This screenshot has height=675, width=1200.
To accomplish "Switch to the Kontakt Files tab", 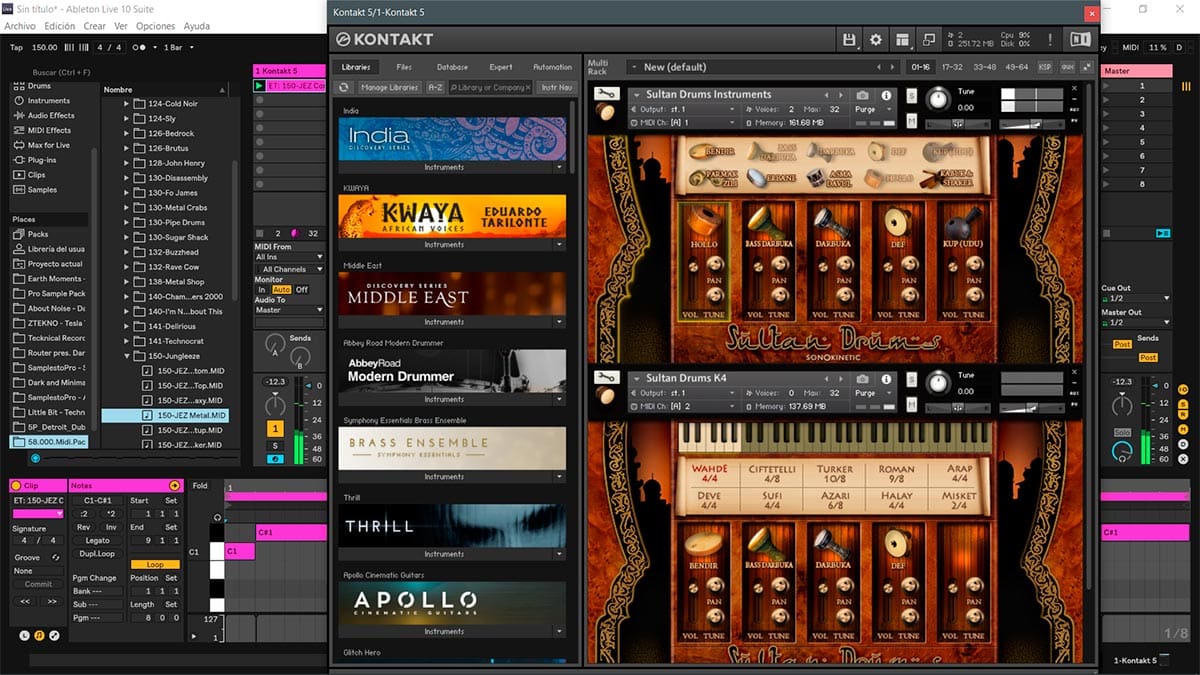I will 404,67.
